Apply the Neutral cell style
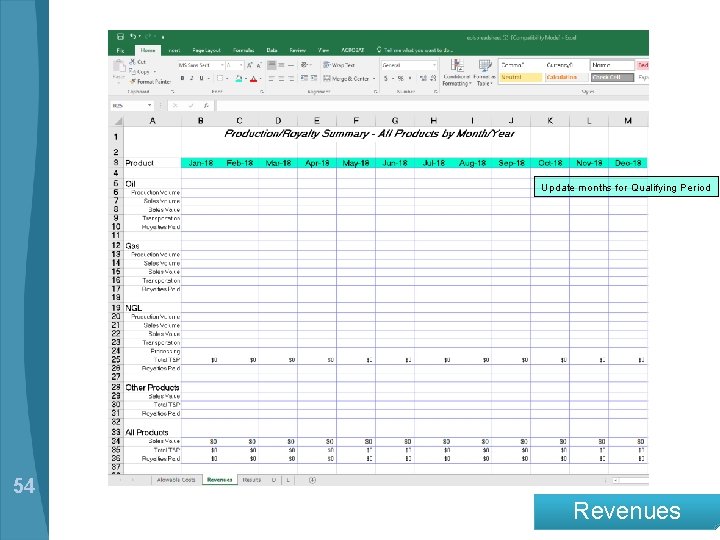This screenshot has height=540, width=720. [x=521, y=77]
